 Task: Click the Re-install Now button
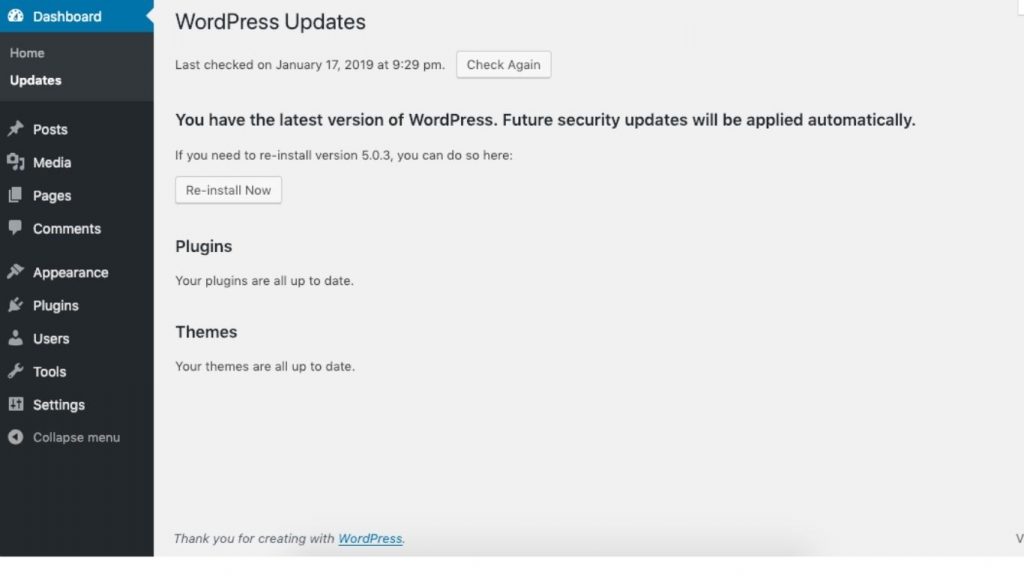[228, 190]
